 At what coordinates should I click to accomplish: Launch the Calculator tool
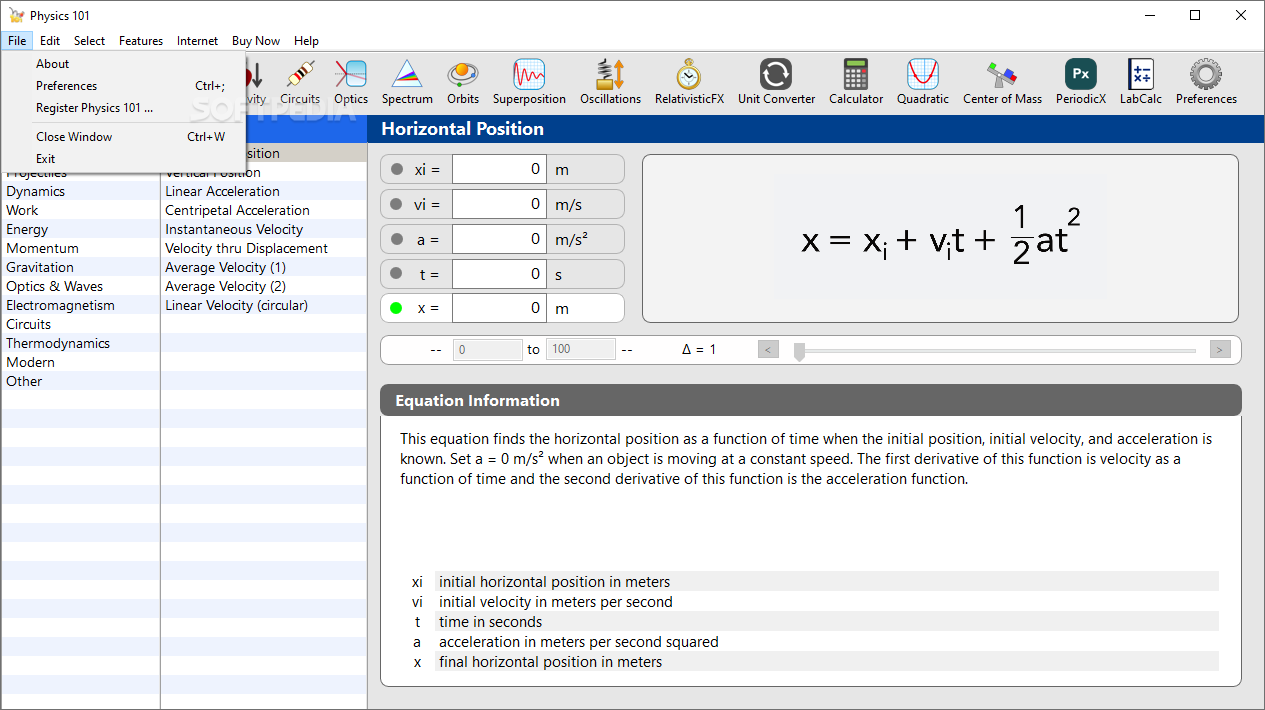[856, 82]
